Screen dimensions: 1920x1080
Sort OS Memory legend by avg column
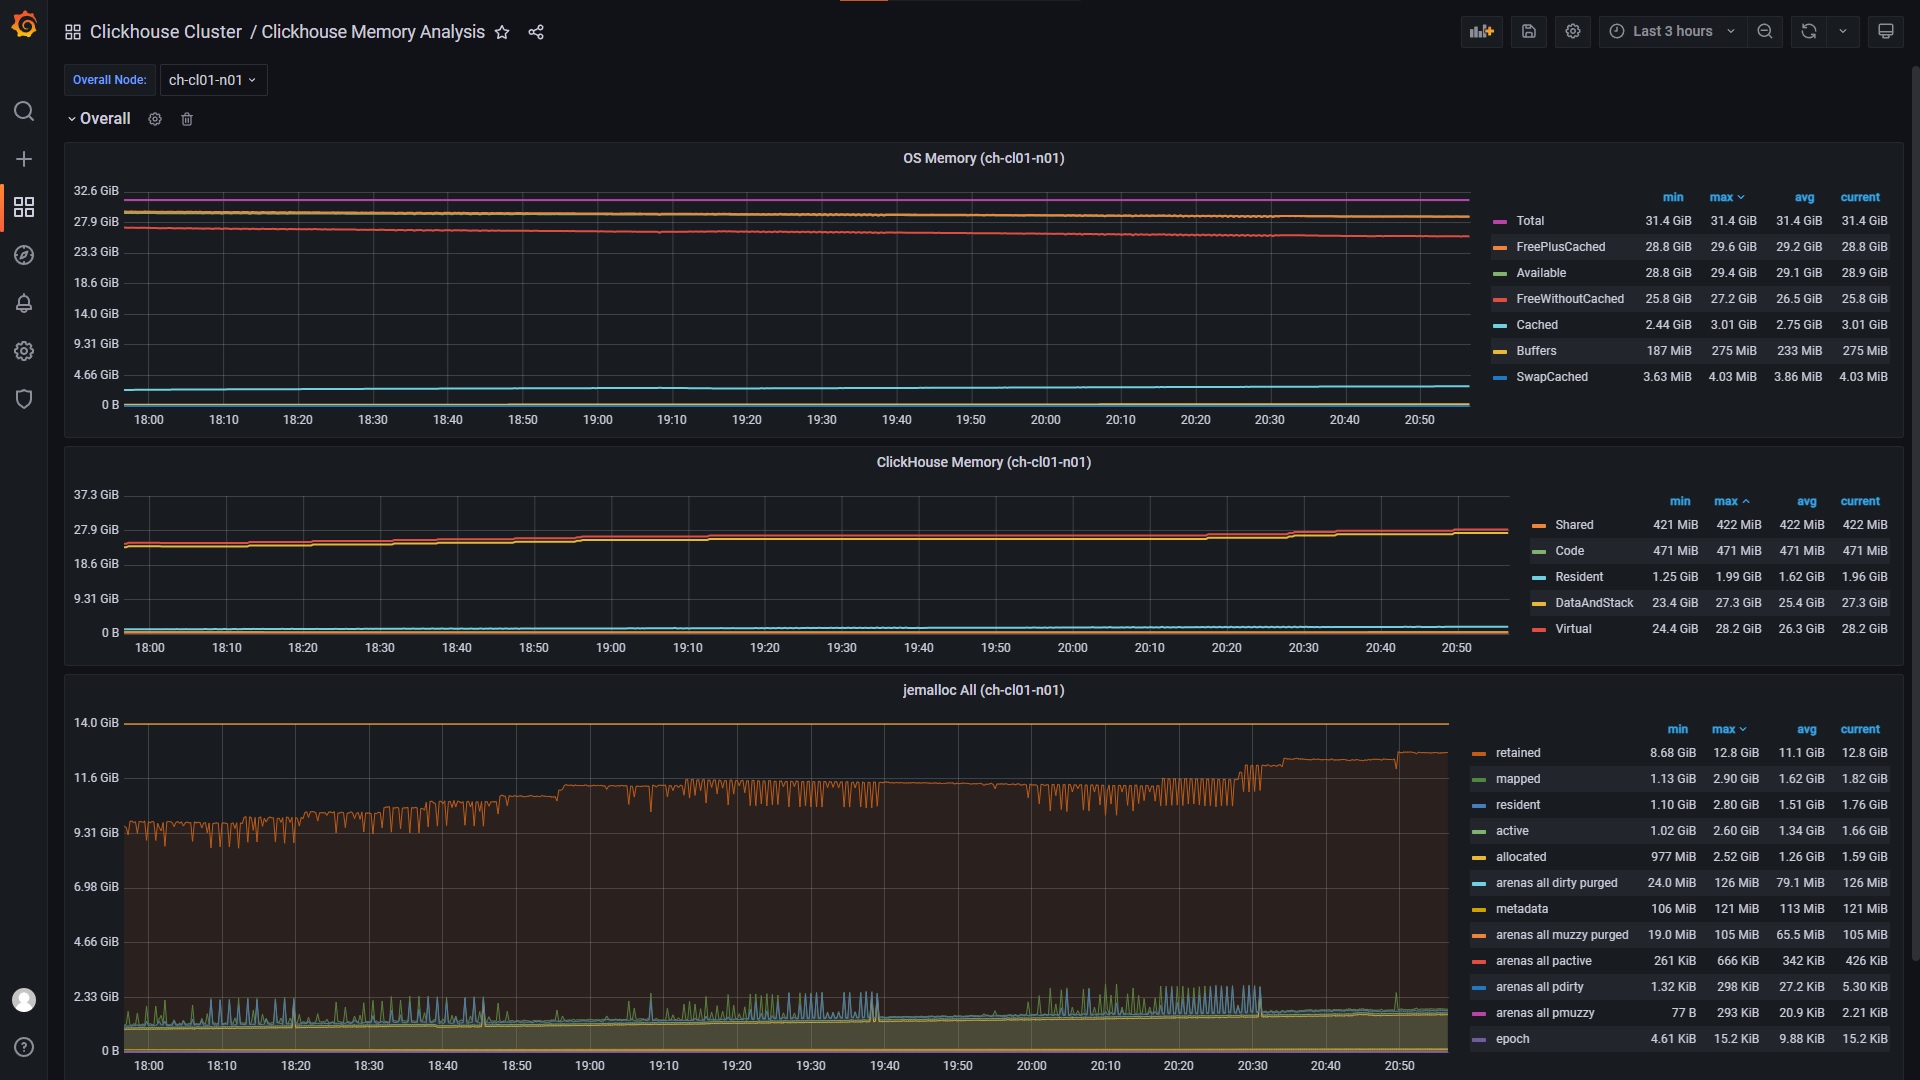click(1804, 198)
